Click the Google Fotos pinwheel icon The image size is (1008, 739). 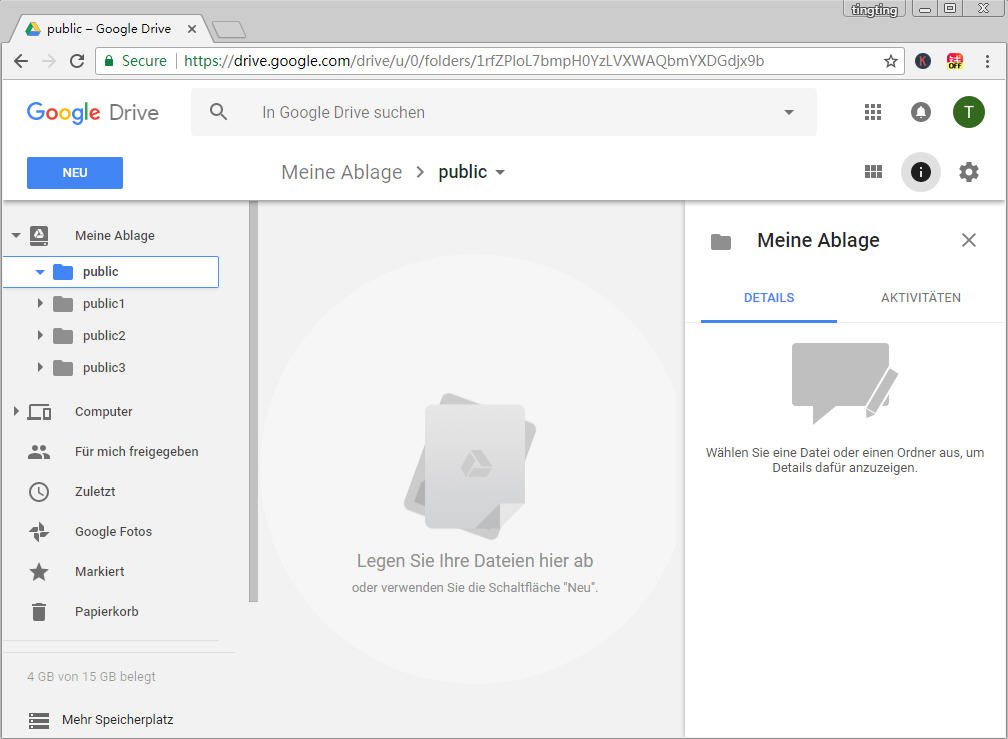39,531
